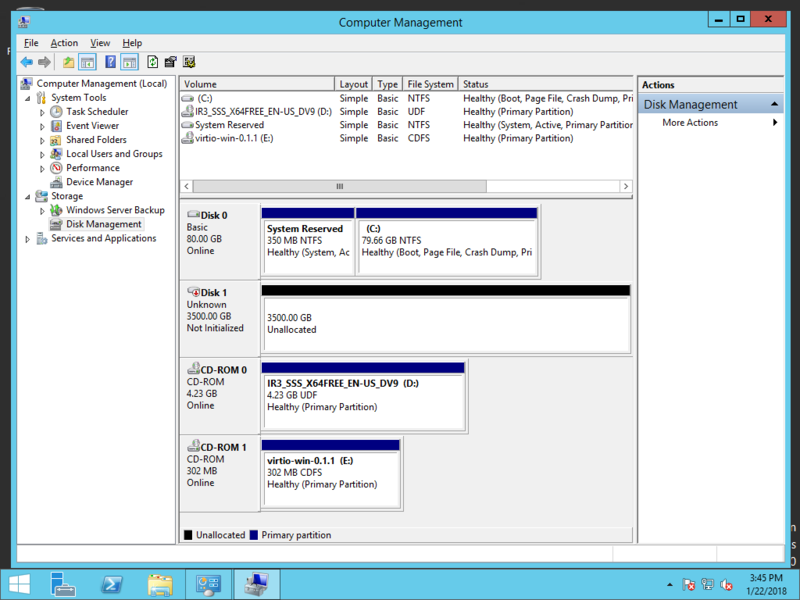This screenshot has height=600, width=800.
Task: Expand the Event Viewer node
Action: (x=42, y=126)
